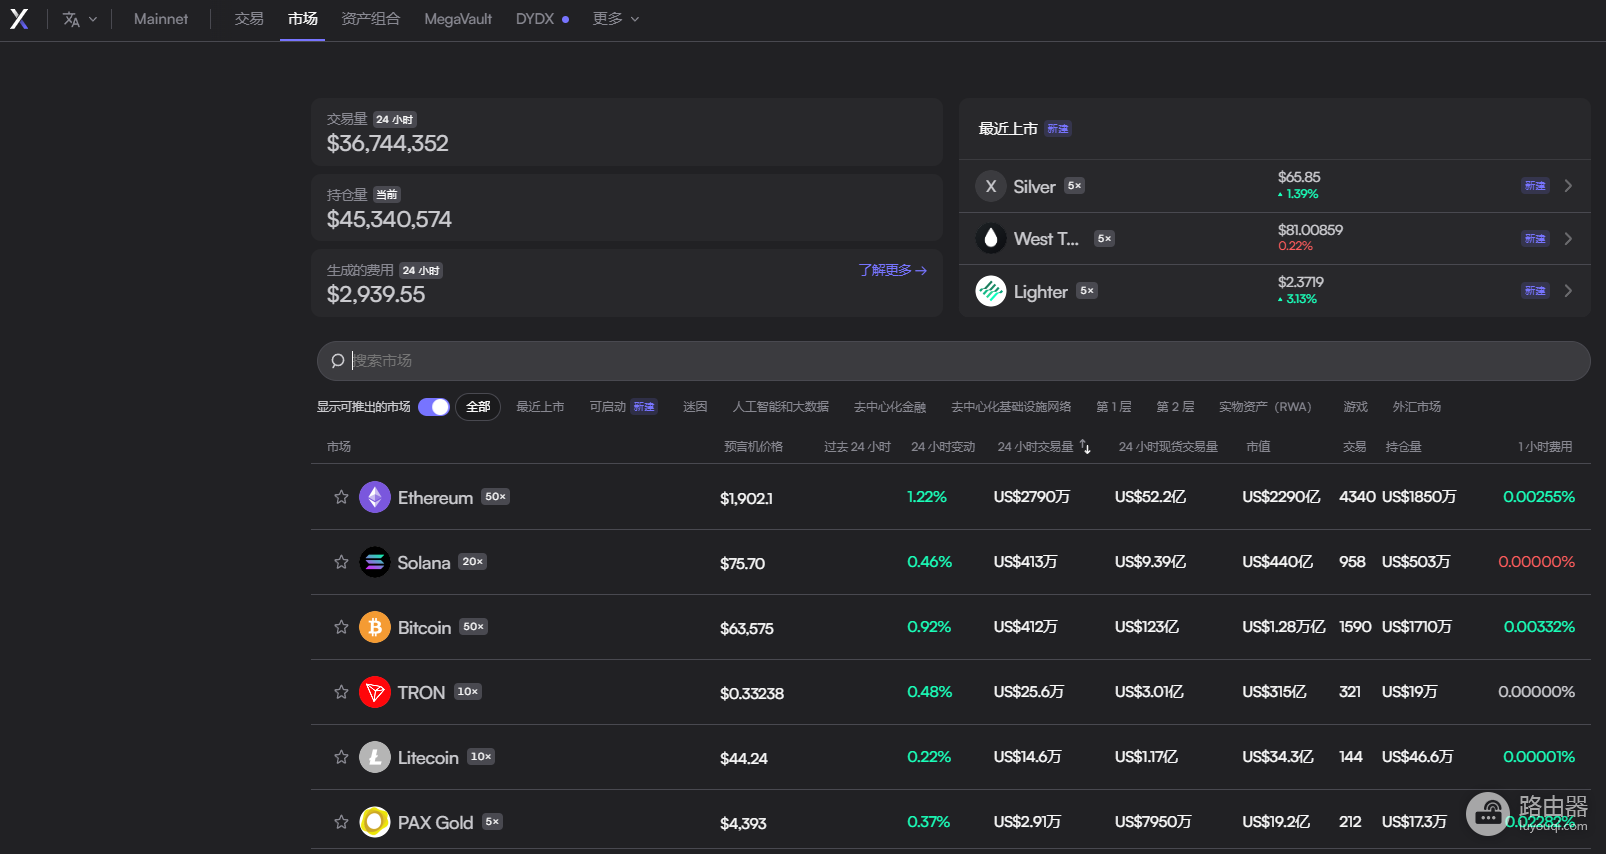
Task: Select the 市场 tab
Action: [303, 19]
